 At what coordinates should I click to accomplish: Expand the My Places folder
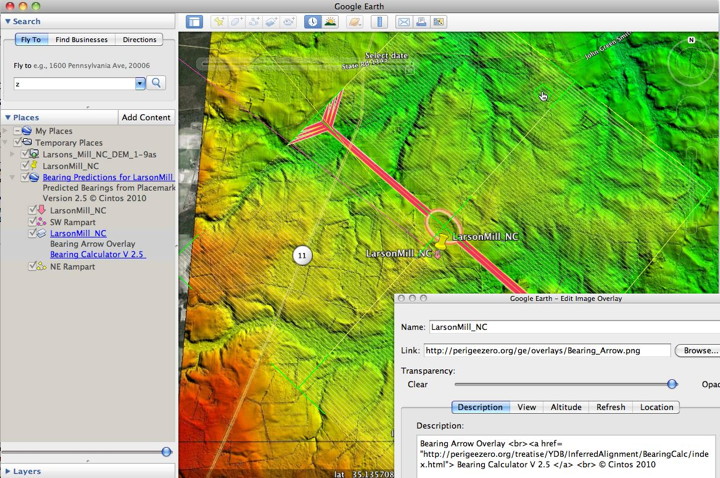pyautogui.click(x=7, y=131)
